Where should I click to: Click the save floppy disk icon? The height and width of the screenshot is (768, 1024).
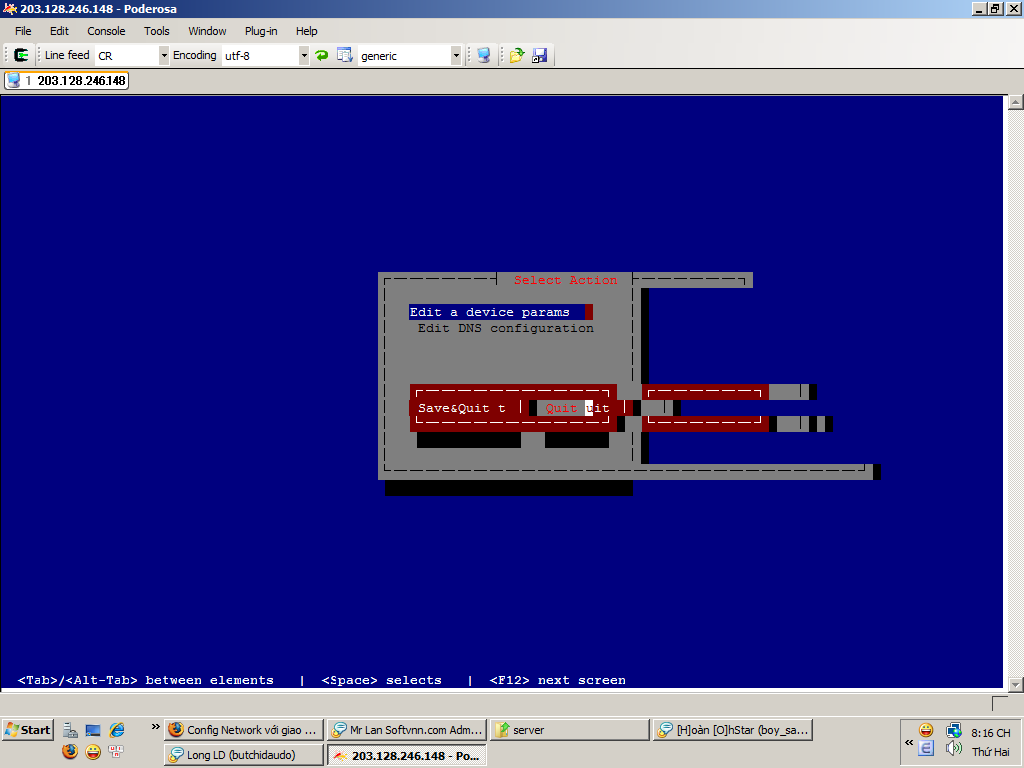pyautogui.click(x=540, y=56)
